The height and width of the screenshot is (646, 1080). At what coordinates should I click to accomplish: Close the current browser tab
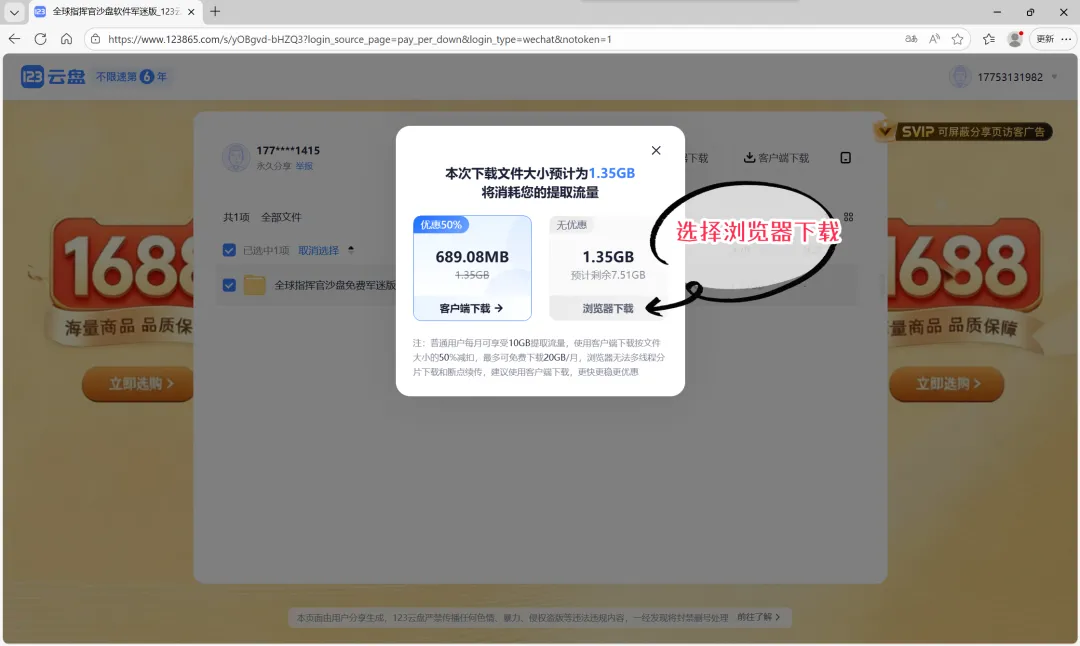coord(191,12)
